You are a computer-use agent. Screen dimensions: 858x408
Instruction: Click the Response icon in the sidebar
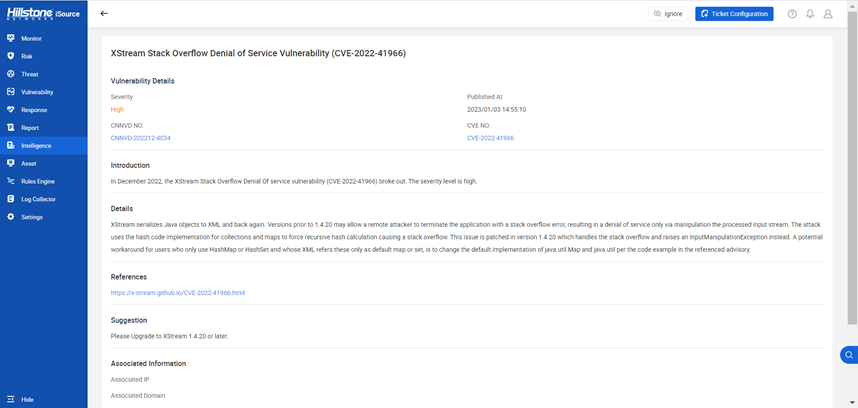10,110
